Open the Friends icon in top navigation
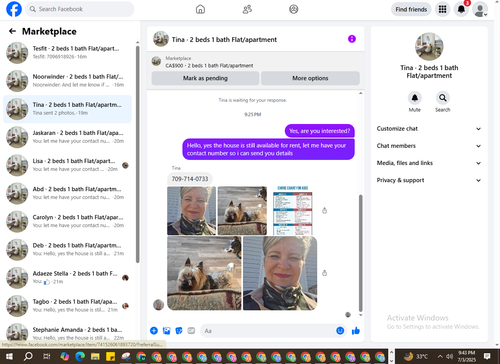Viewport: 500px width, 364px height. pyautogui.click(x=247, y=9)
